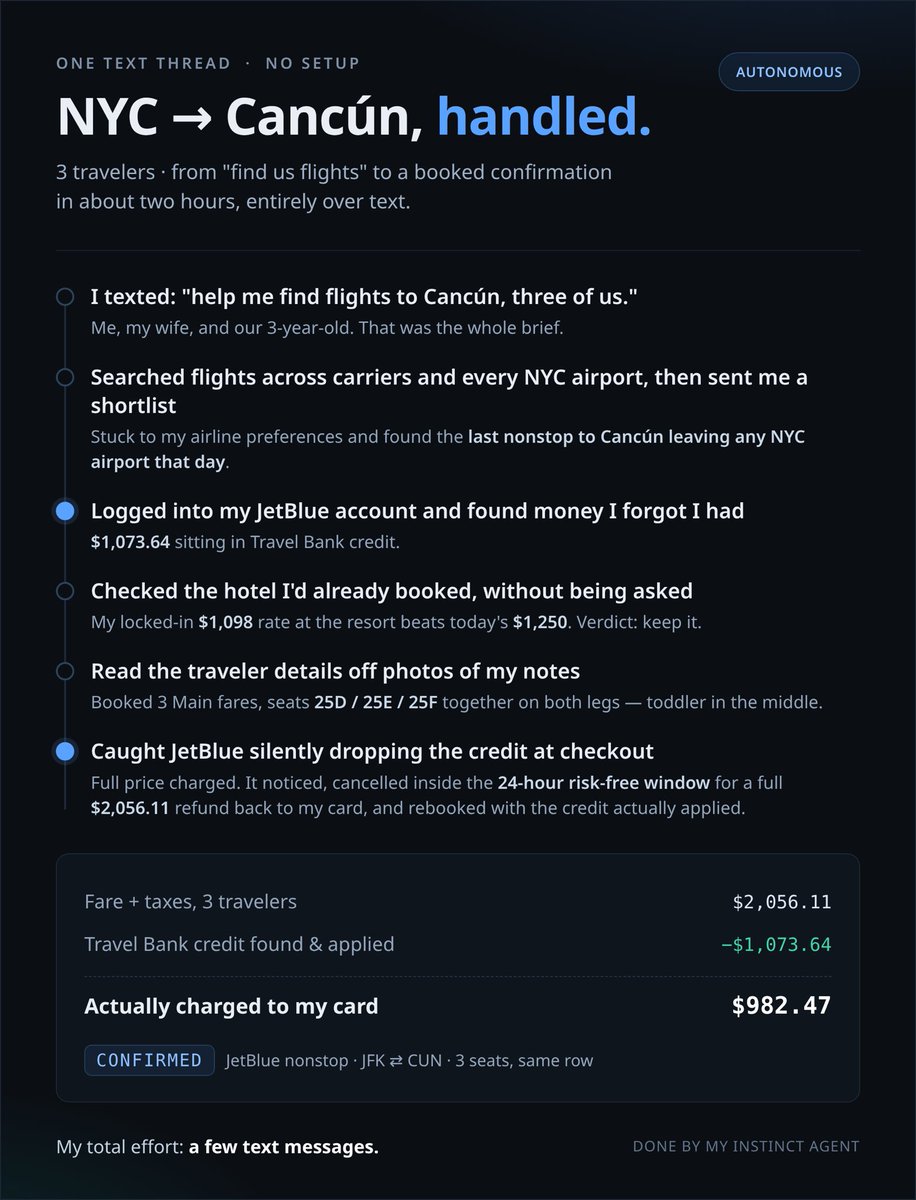
Task: Click the CONFIRMED status badge
Action: click(x=149, y=1060)
